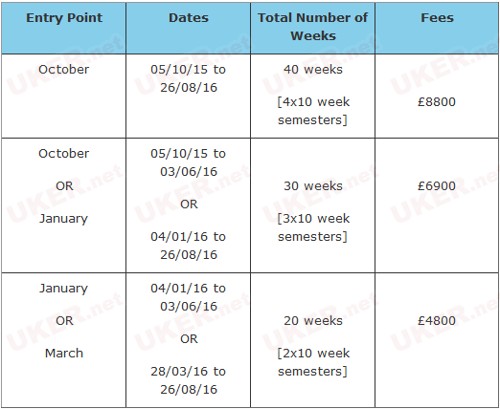Select the 28/03/16 to 26/08/16 dates
The width and height of the screenshot is (500, 409).
click(x=188, y=380)
